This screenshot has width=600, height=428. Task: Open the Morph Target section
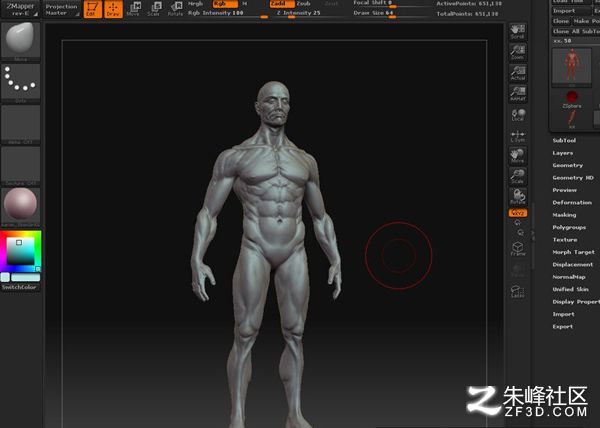574,252
